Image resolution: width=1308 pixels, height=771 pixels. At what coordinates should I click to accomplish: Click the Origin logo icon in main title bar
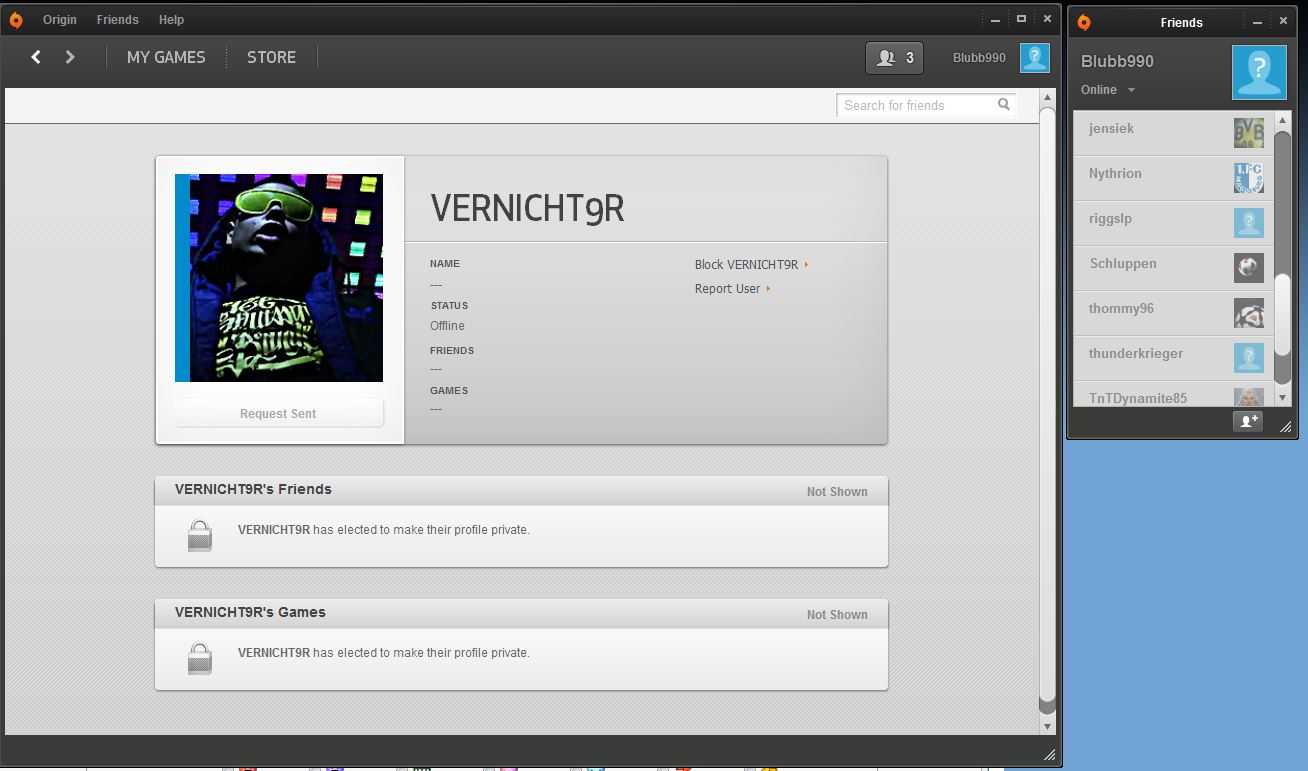(x=16, y=20)
